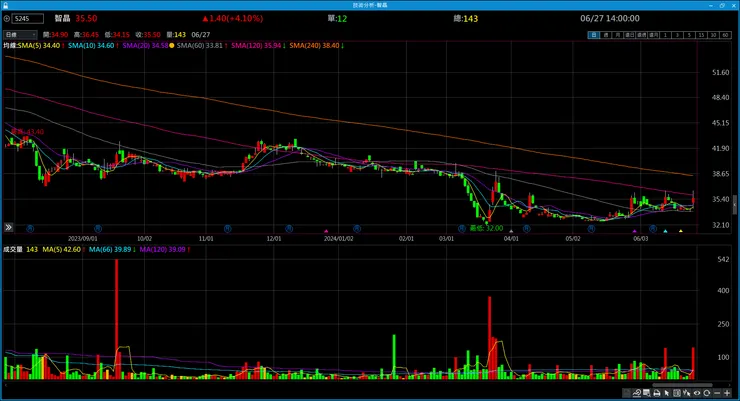Switch to the 5-minute timeframe
The image size is (740, 401).
pyautogui.click(x=689, y=35)
